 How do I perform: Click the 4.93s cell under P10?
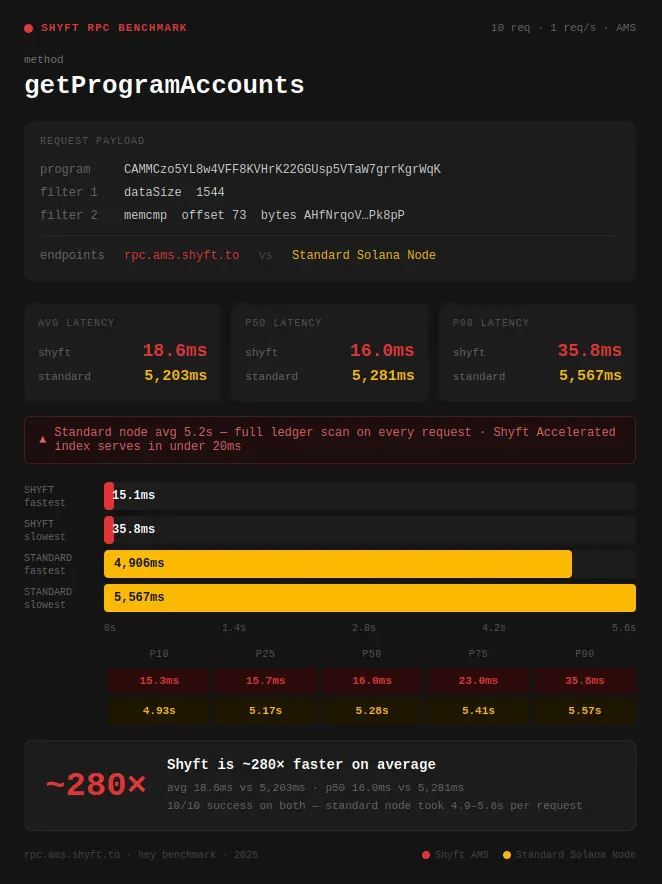(x=159, y=711)
